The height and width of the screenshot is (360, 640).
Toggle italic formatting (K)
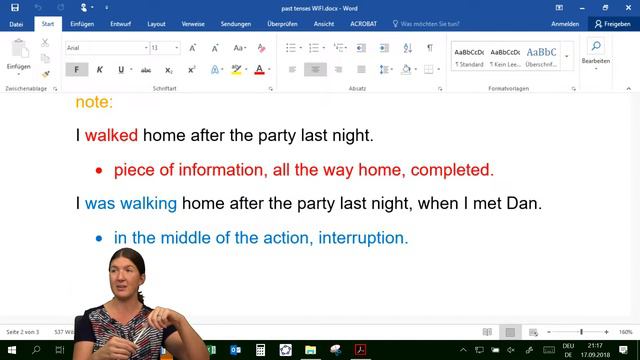tap(100, 70)
